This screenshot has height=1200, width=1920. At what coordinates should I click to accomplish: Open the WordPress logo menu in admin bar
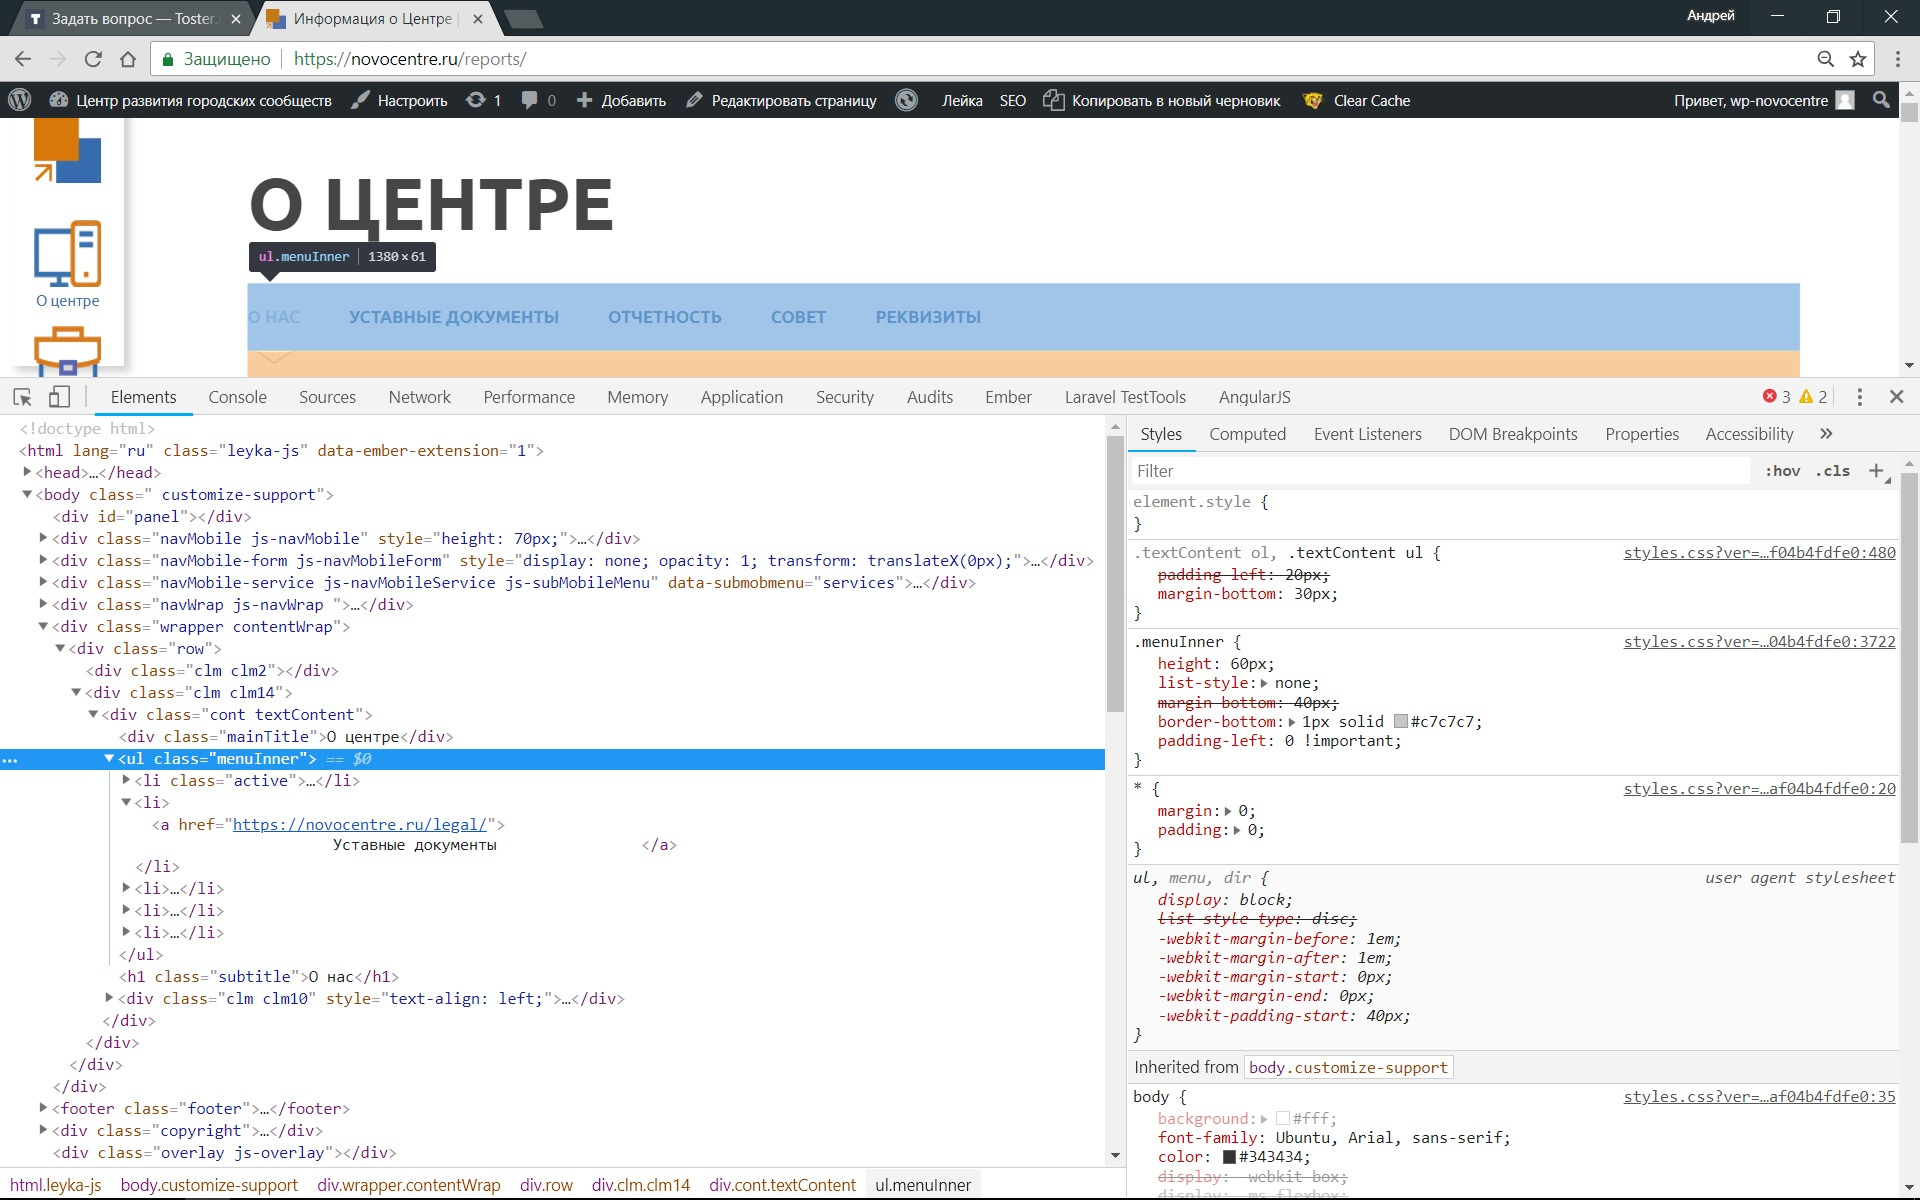pos(19,100)
